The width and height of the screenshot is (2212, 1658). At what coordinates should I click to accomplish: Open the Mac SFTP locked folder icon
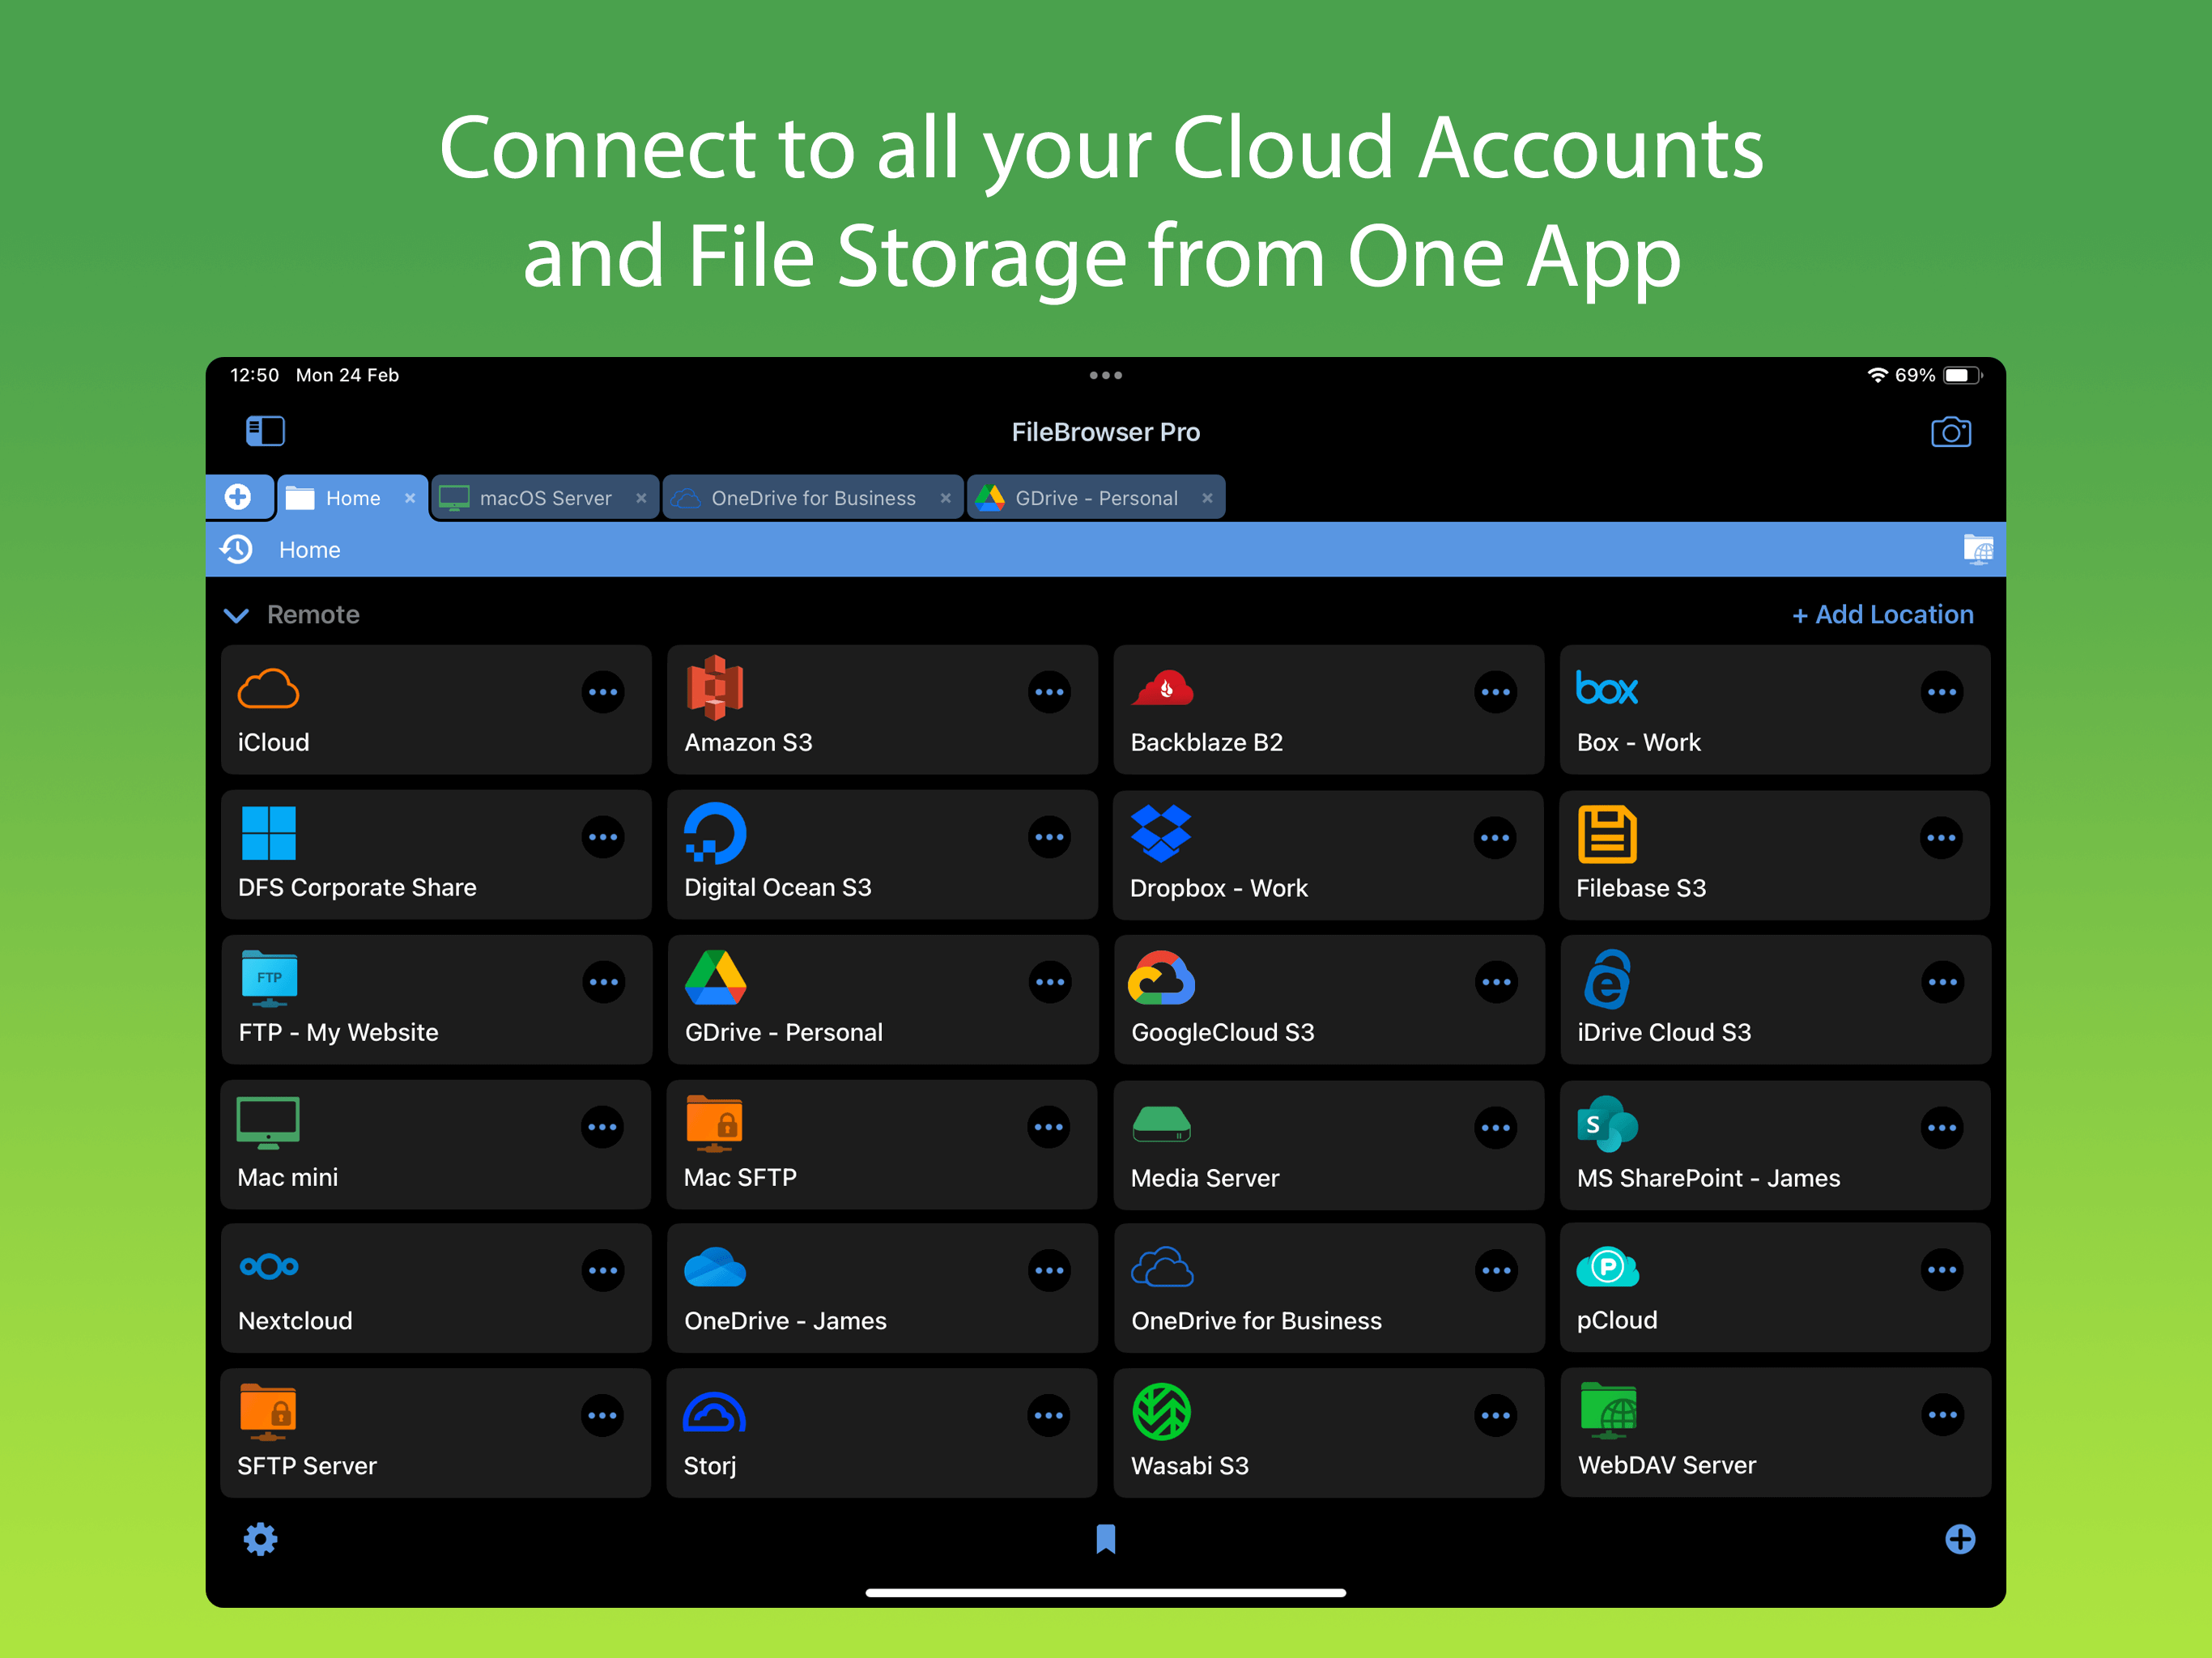pyautogui.click(x=714, y=1124)
